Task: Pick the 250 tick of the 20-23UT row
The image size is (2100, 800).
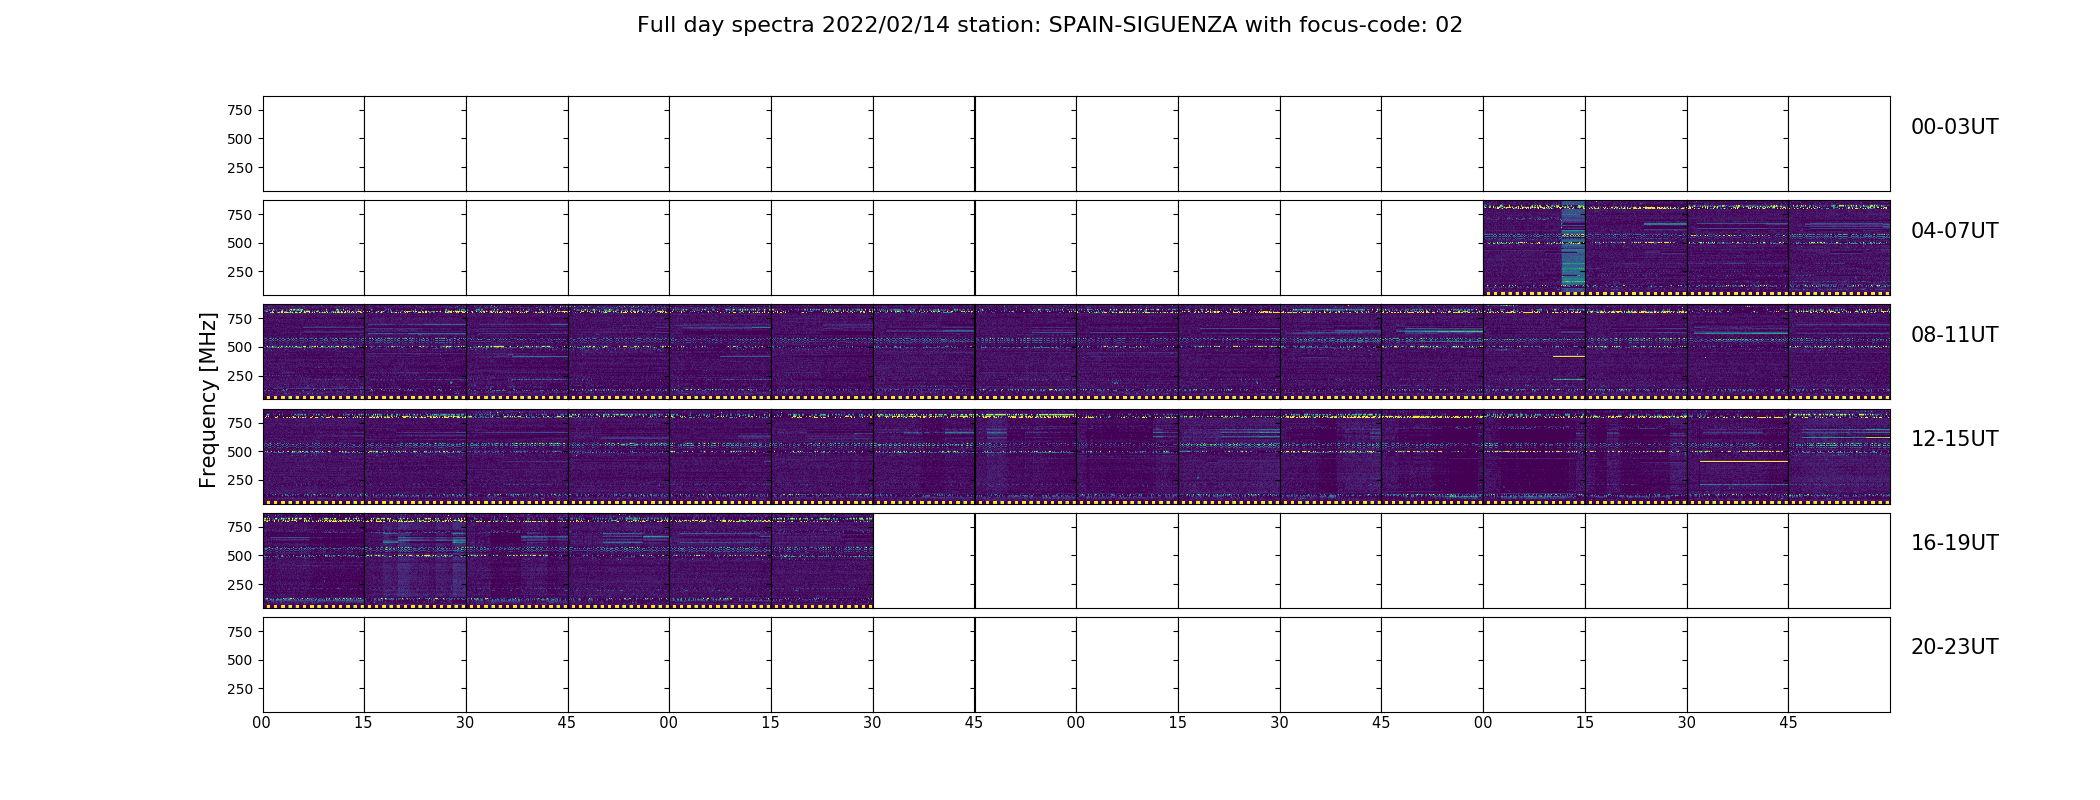Action: (x=240, y=689)
